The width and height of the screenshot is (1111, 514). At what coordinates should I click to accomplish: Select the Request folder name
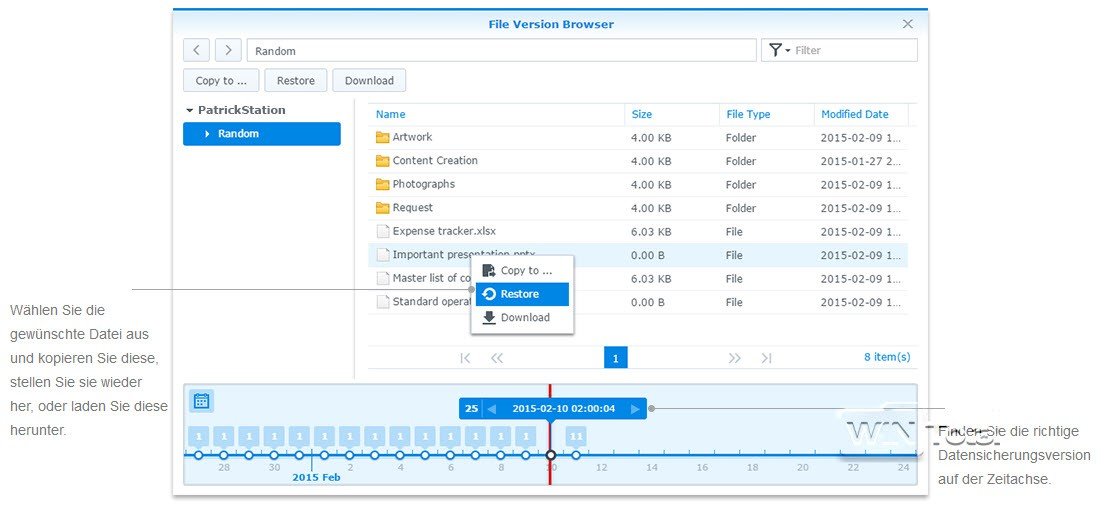click(413, 208)
